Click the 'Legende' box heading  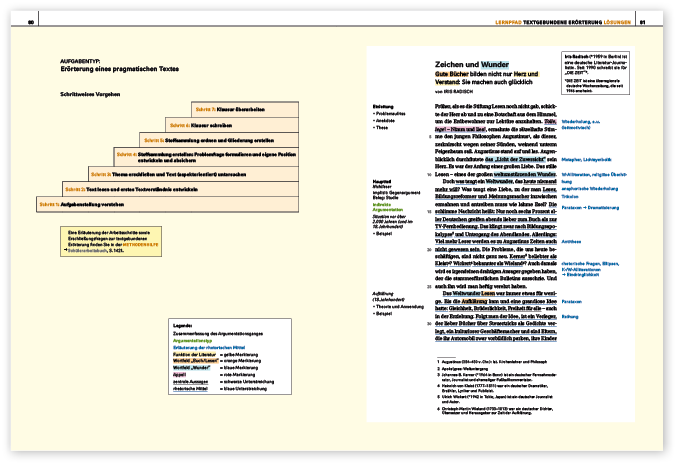point(183,326)
